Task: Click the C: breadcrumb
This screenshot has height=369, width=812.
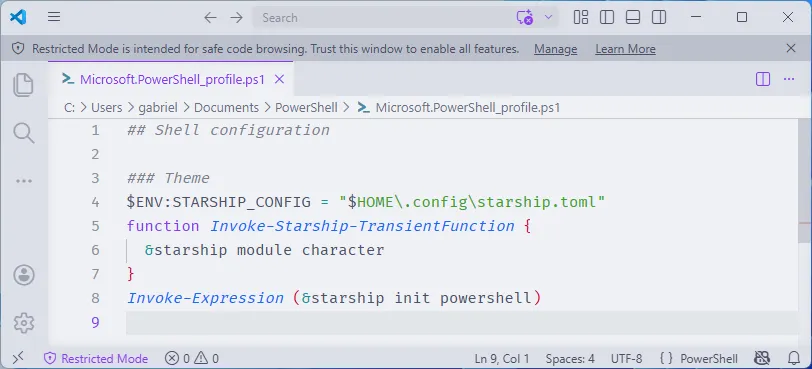Action: pyautogui.click(x=69, y=108)
